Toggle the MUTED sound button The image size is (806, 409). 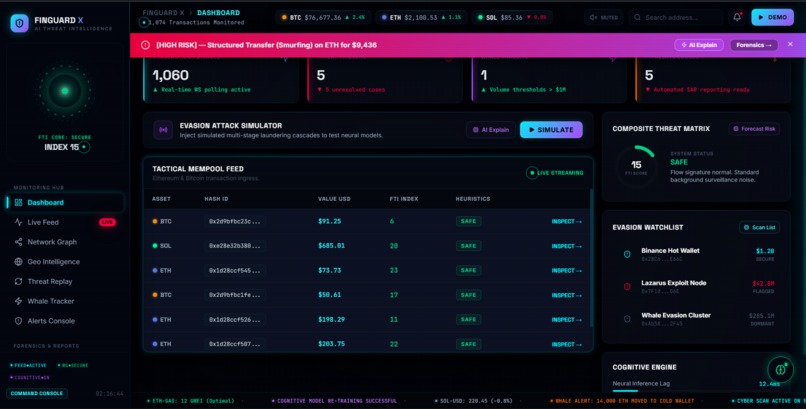point(603,17)
